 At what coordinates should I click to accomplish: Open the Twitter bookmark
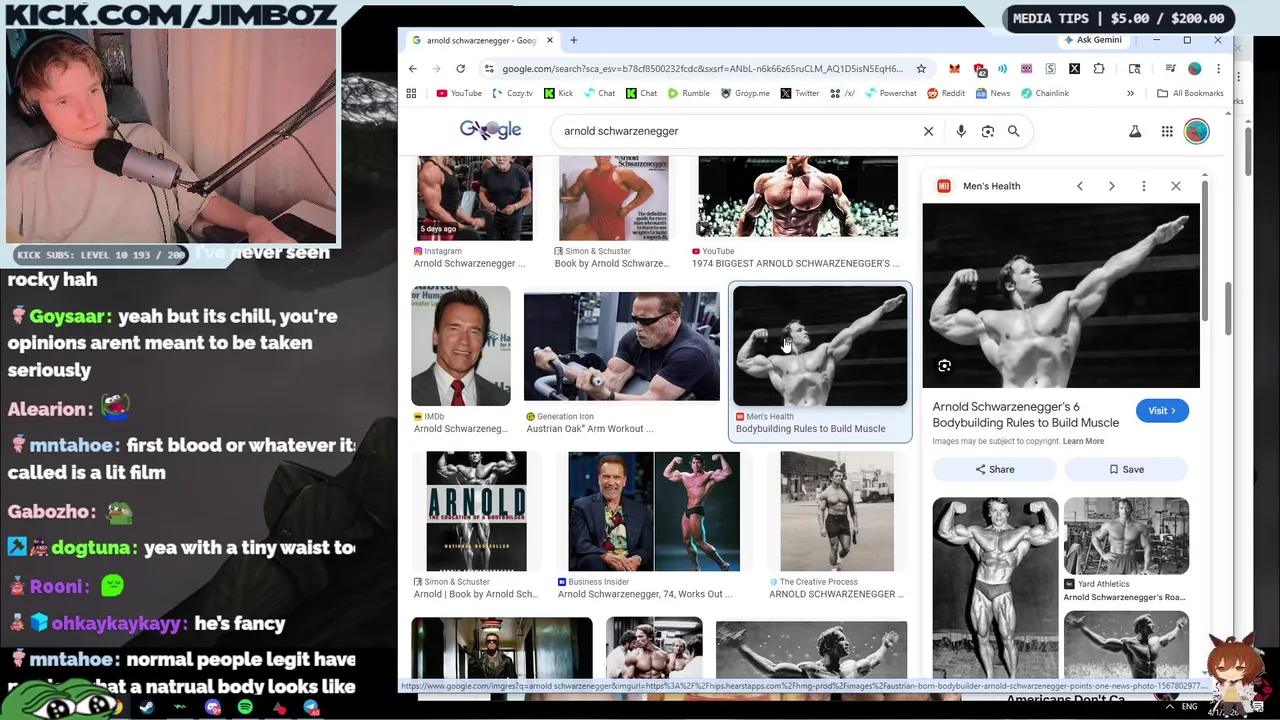(799, 93)
